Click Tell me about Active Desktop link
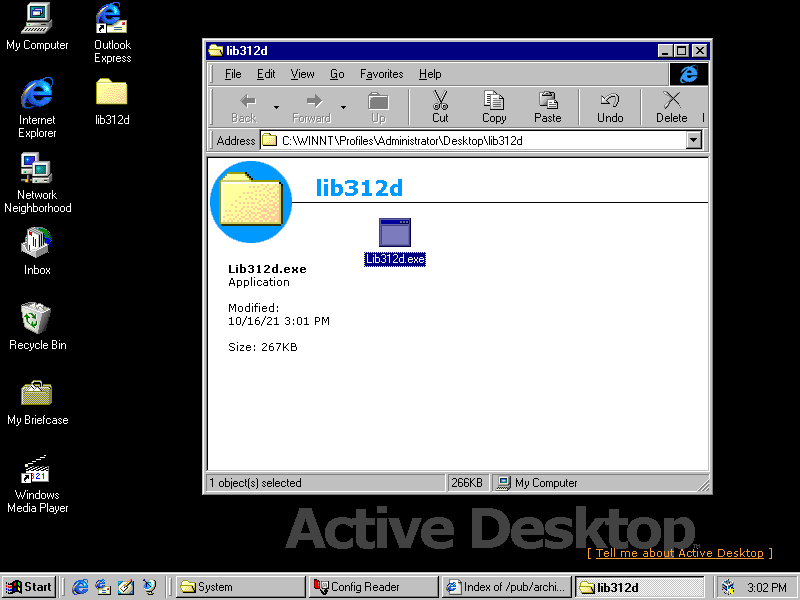Viewport: 800px width, 600px height. (x=679, y=553)
